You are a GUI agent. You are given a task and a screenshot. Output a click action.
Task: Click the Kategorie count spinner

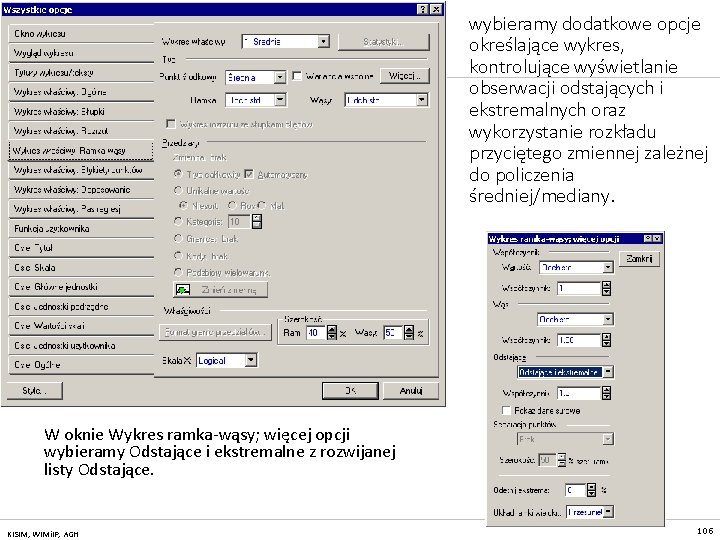click(x=257, y=221)
